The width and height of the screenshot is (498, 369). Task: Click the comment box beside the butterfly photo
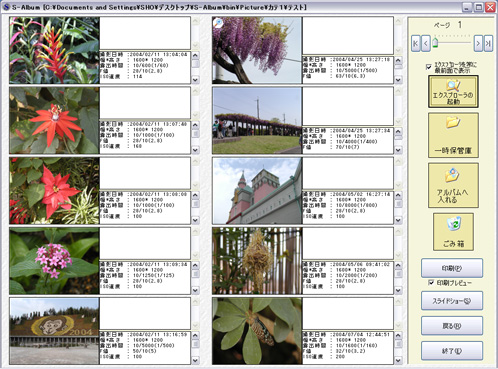pos(348,314)
